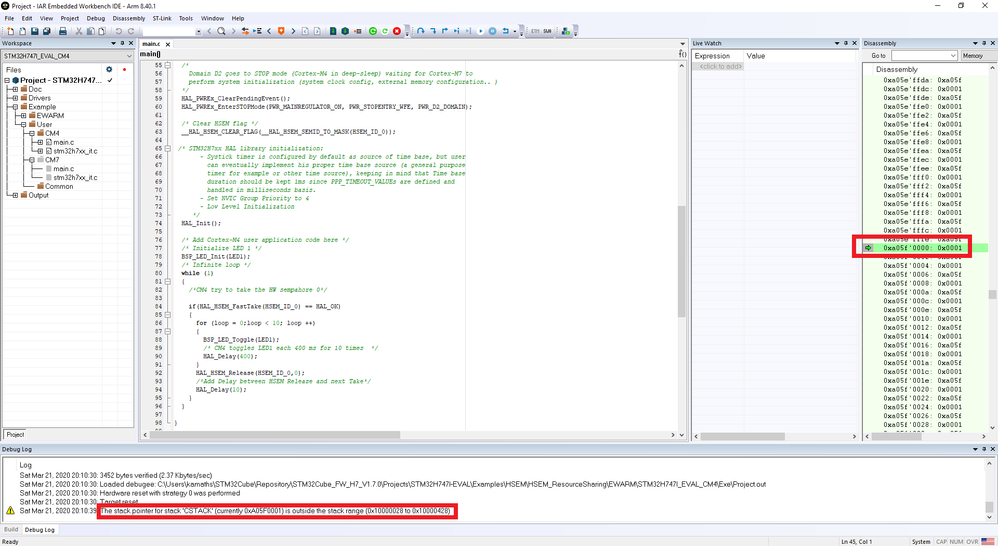Open the Project menu
Screen dimensions: 998x546
coord(70,18)
